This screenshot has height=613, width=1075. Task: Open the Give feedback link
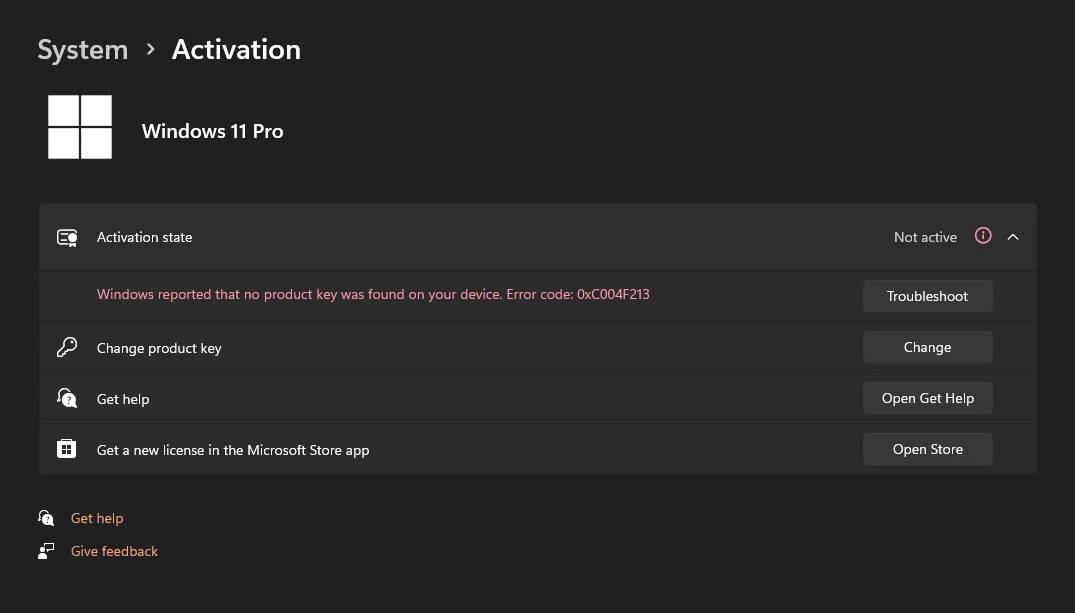tap(114, 551)
